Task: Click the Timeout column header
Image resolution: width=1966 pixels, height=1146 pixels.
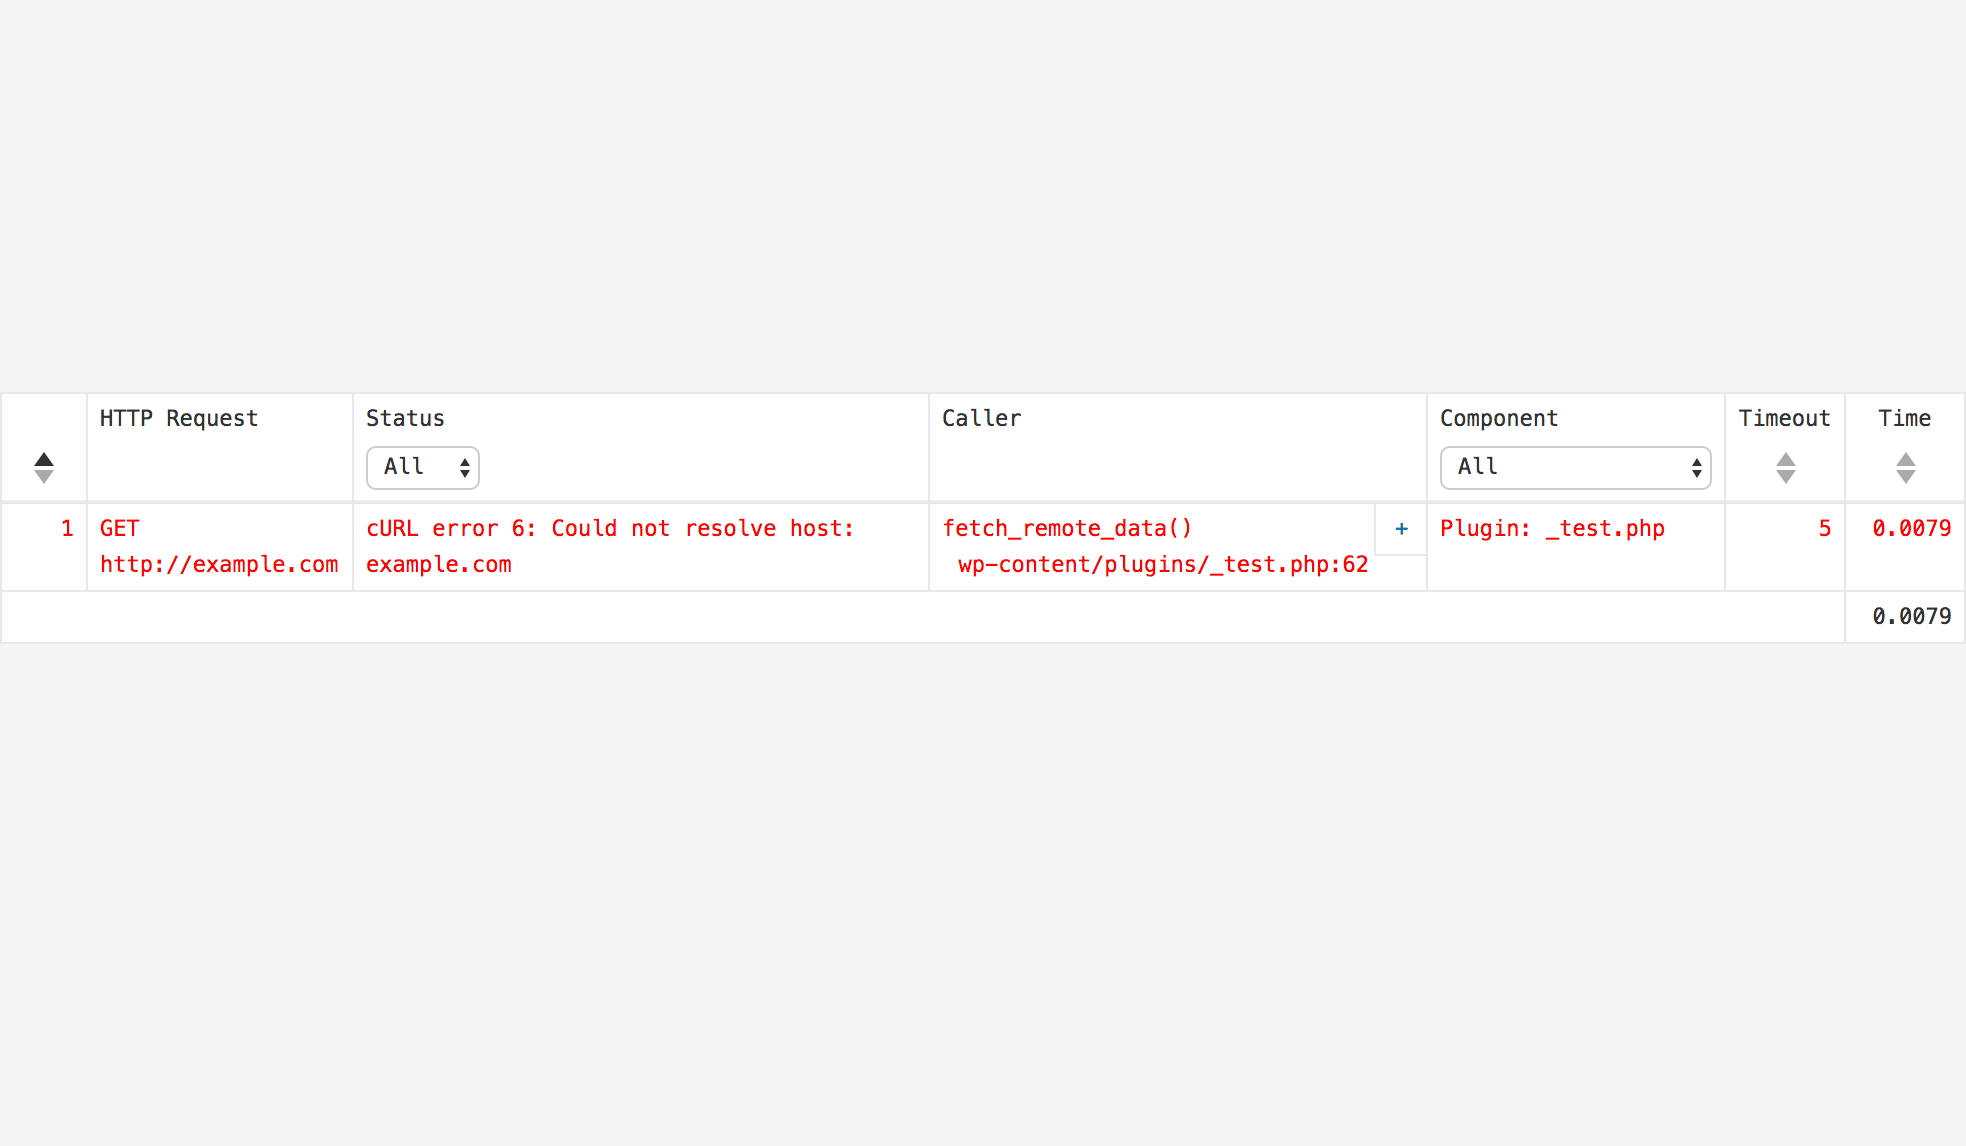Action: [1784, 418]
